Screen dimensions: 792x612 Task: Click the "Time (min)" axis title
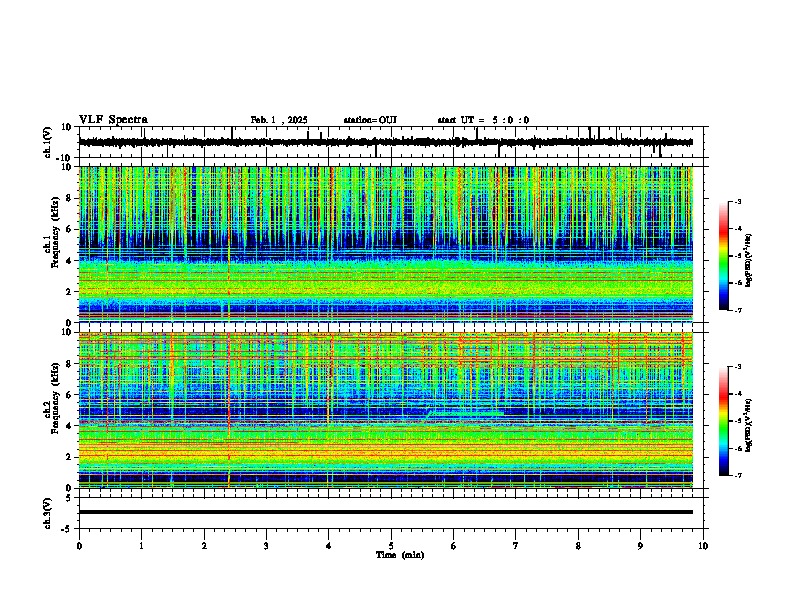[x=400, y=555]
